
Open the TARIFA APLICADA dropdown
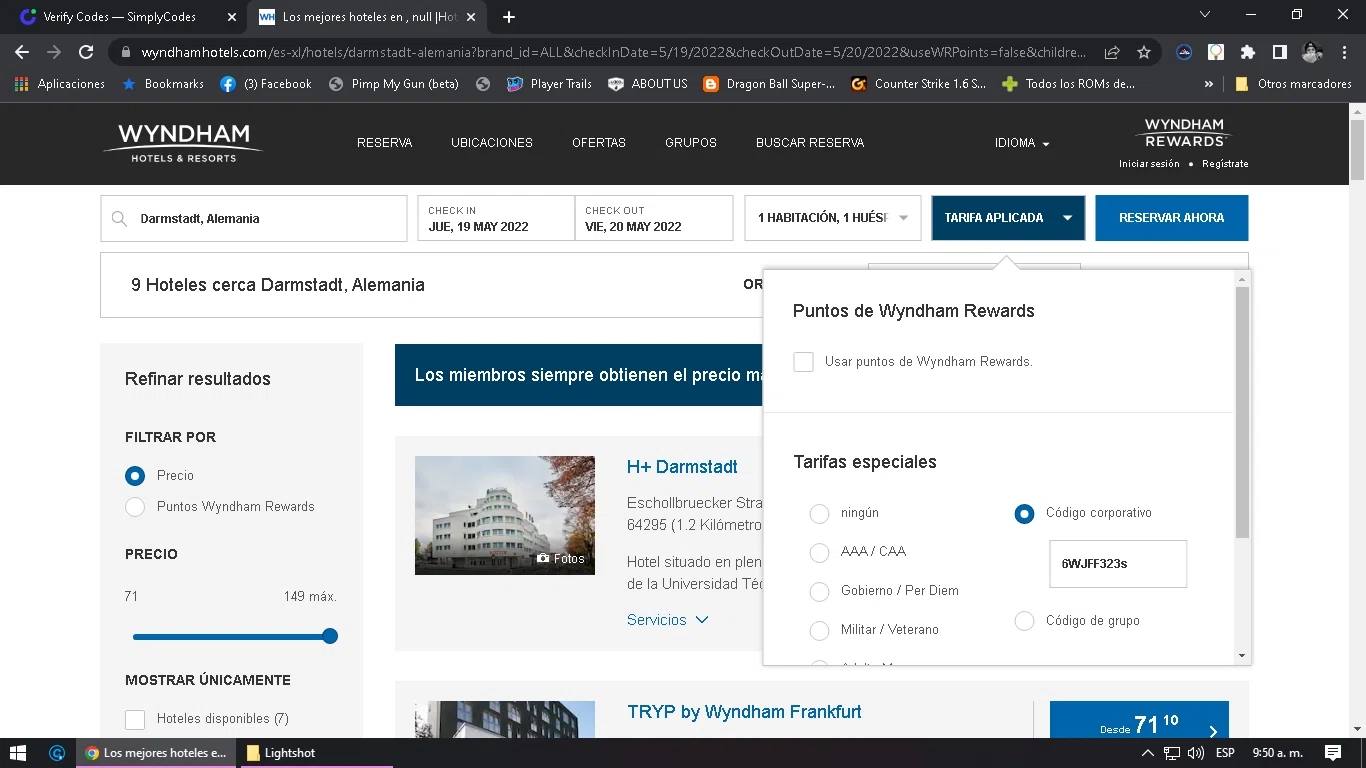(x=1008, y=218)
